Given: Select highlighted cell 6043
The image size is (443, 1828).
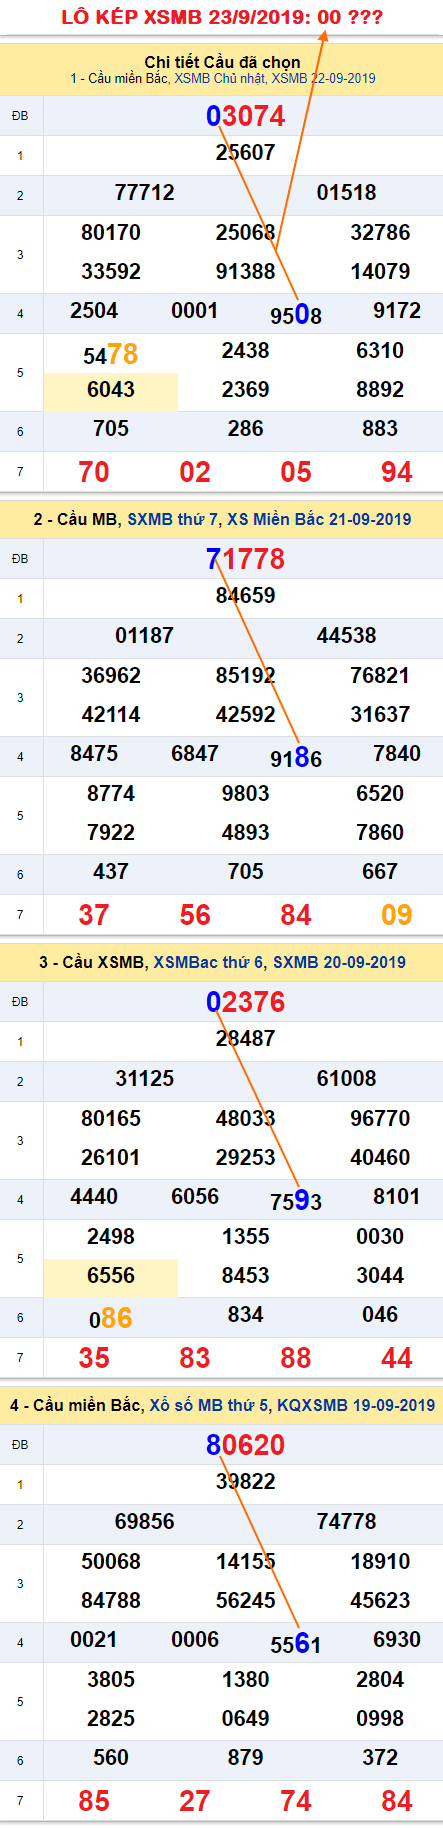Looking at the screenshot, I should click(111, 391).
